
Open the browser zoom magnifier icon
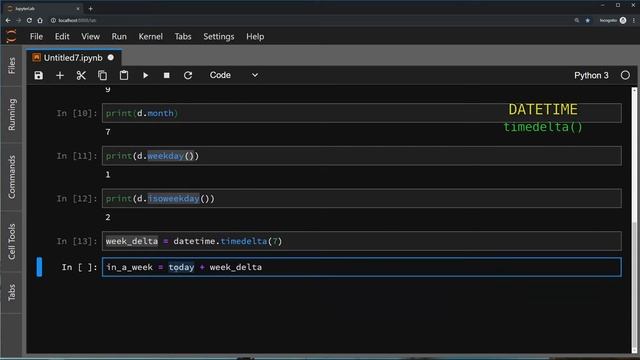coord(577,20)
